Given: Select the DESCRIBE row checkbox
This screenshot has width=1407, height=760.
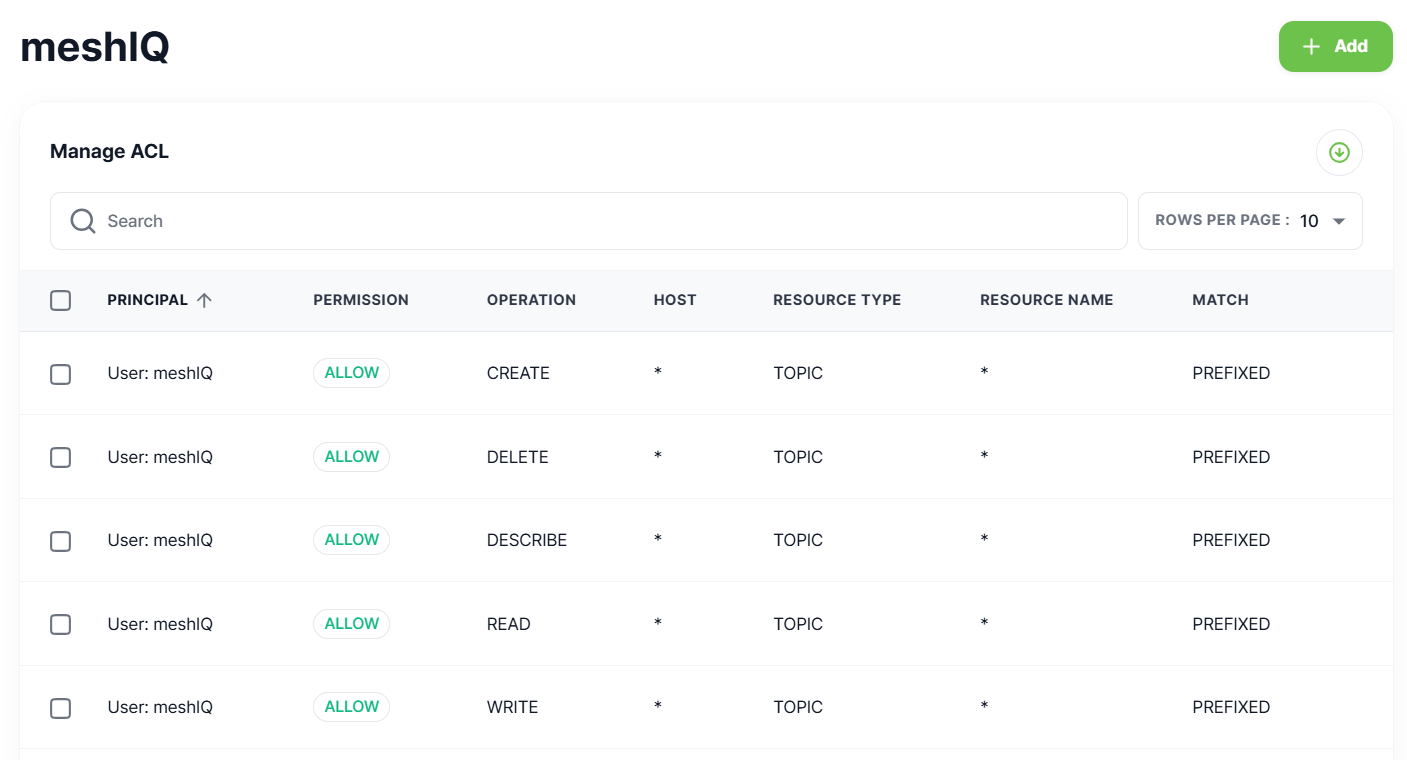Looking at the screenshot, I should coord(61,541).
